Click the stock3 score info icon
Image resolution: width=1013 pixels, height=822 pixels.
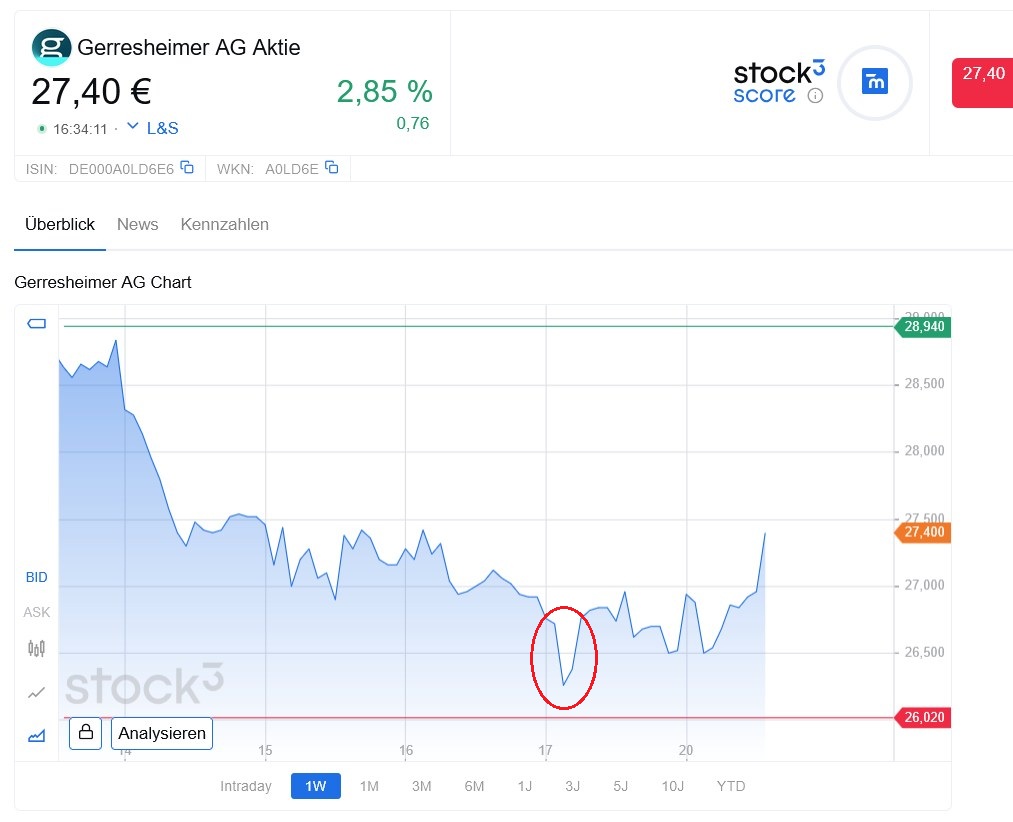(815, 96)
